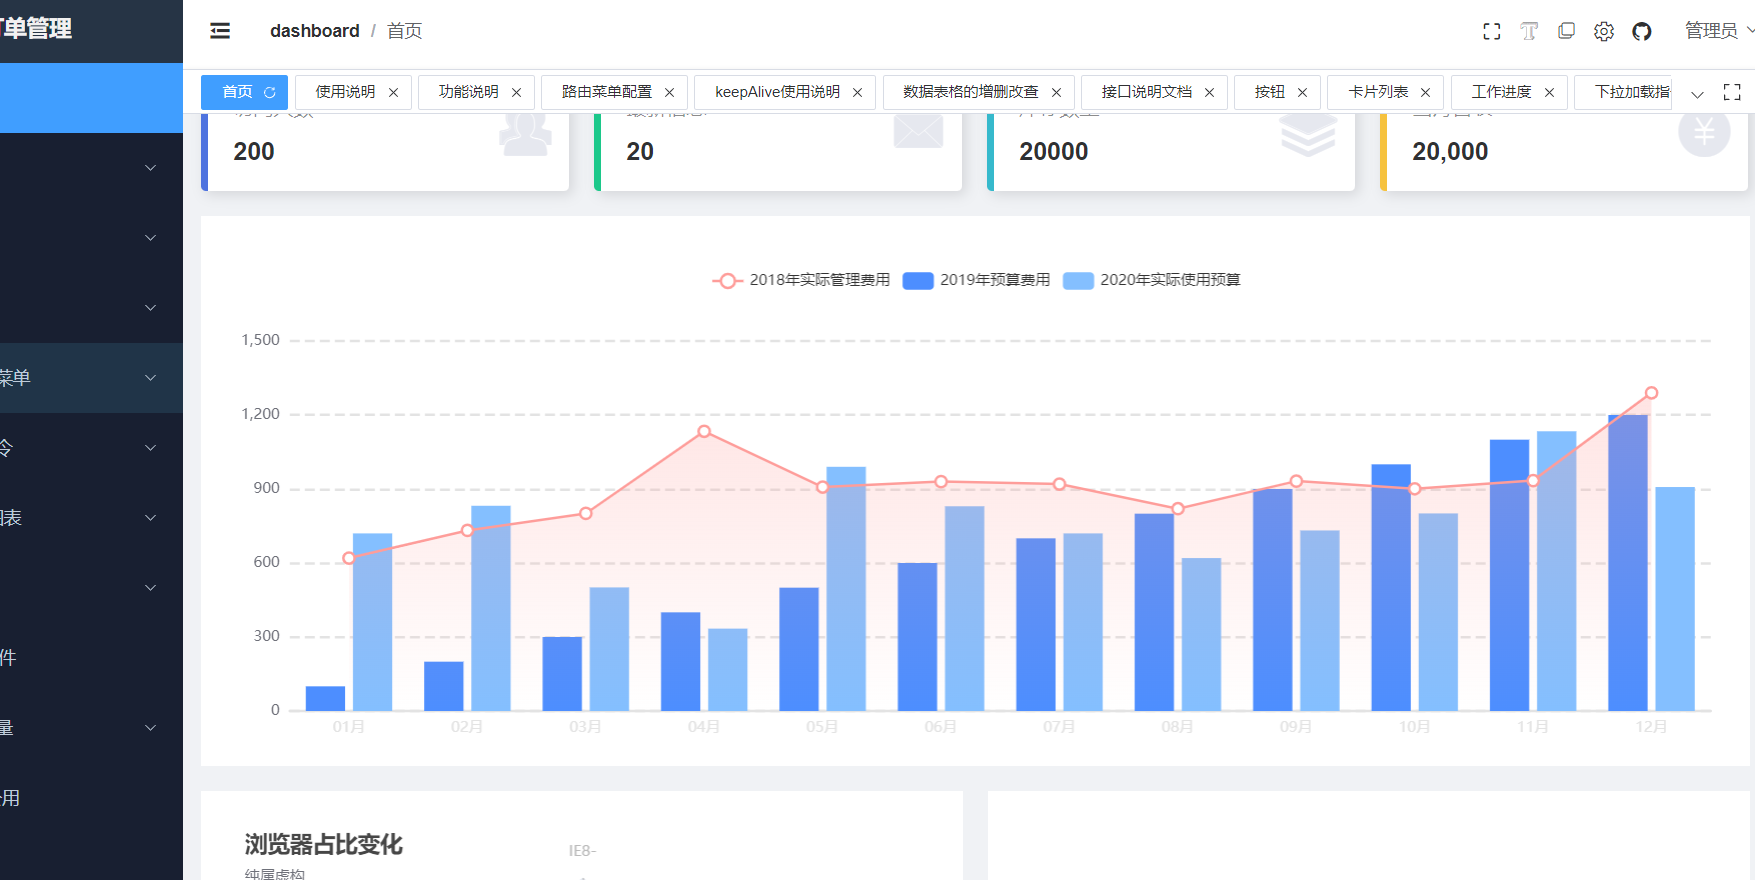The width and height of the screenshot is (1755, 880).
Task: Close the 数据表格的增删改查 tab
Action: tap(1056, 92)
